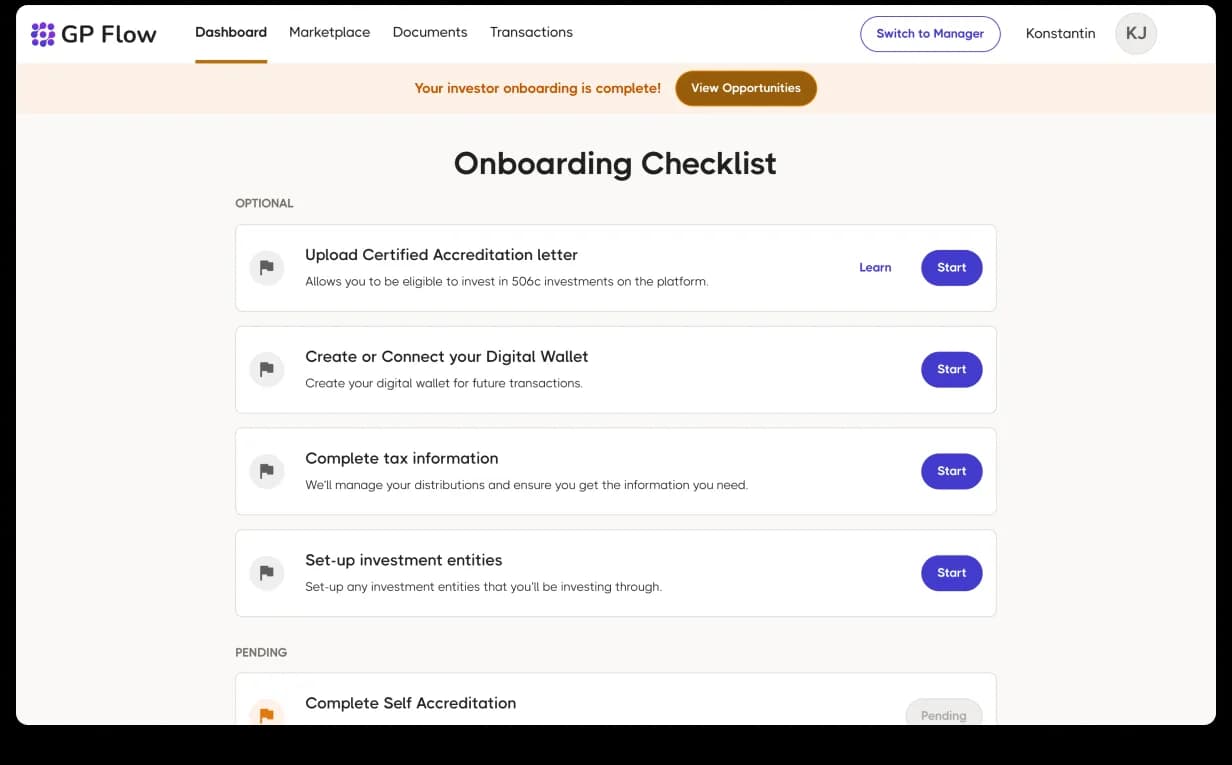Screen dimensions: 1232x765
Task: Click 'Create or Connect your Digital Wallet' title
Action: click(x=447, y=357)
